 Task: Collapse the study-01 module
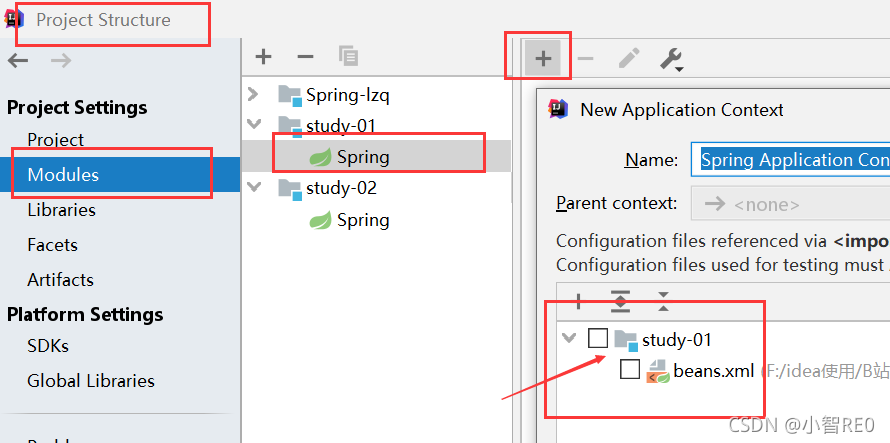(x=254, y=124)
